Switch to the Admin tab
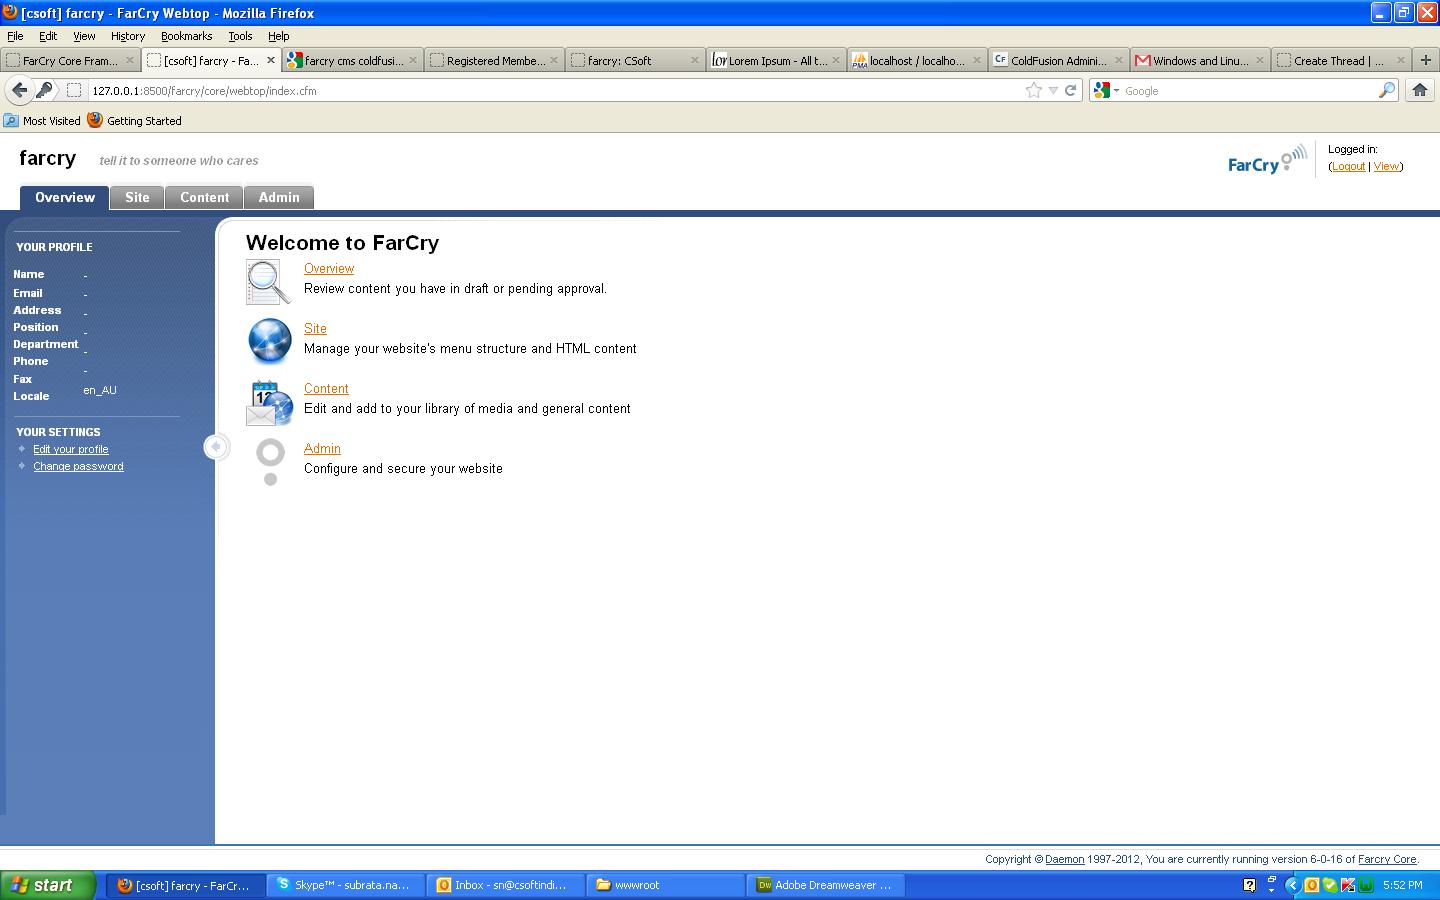This screenshot has width=1440, height=900. tap(279, 197)
